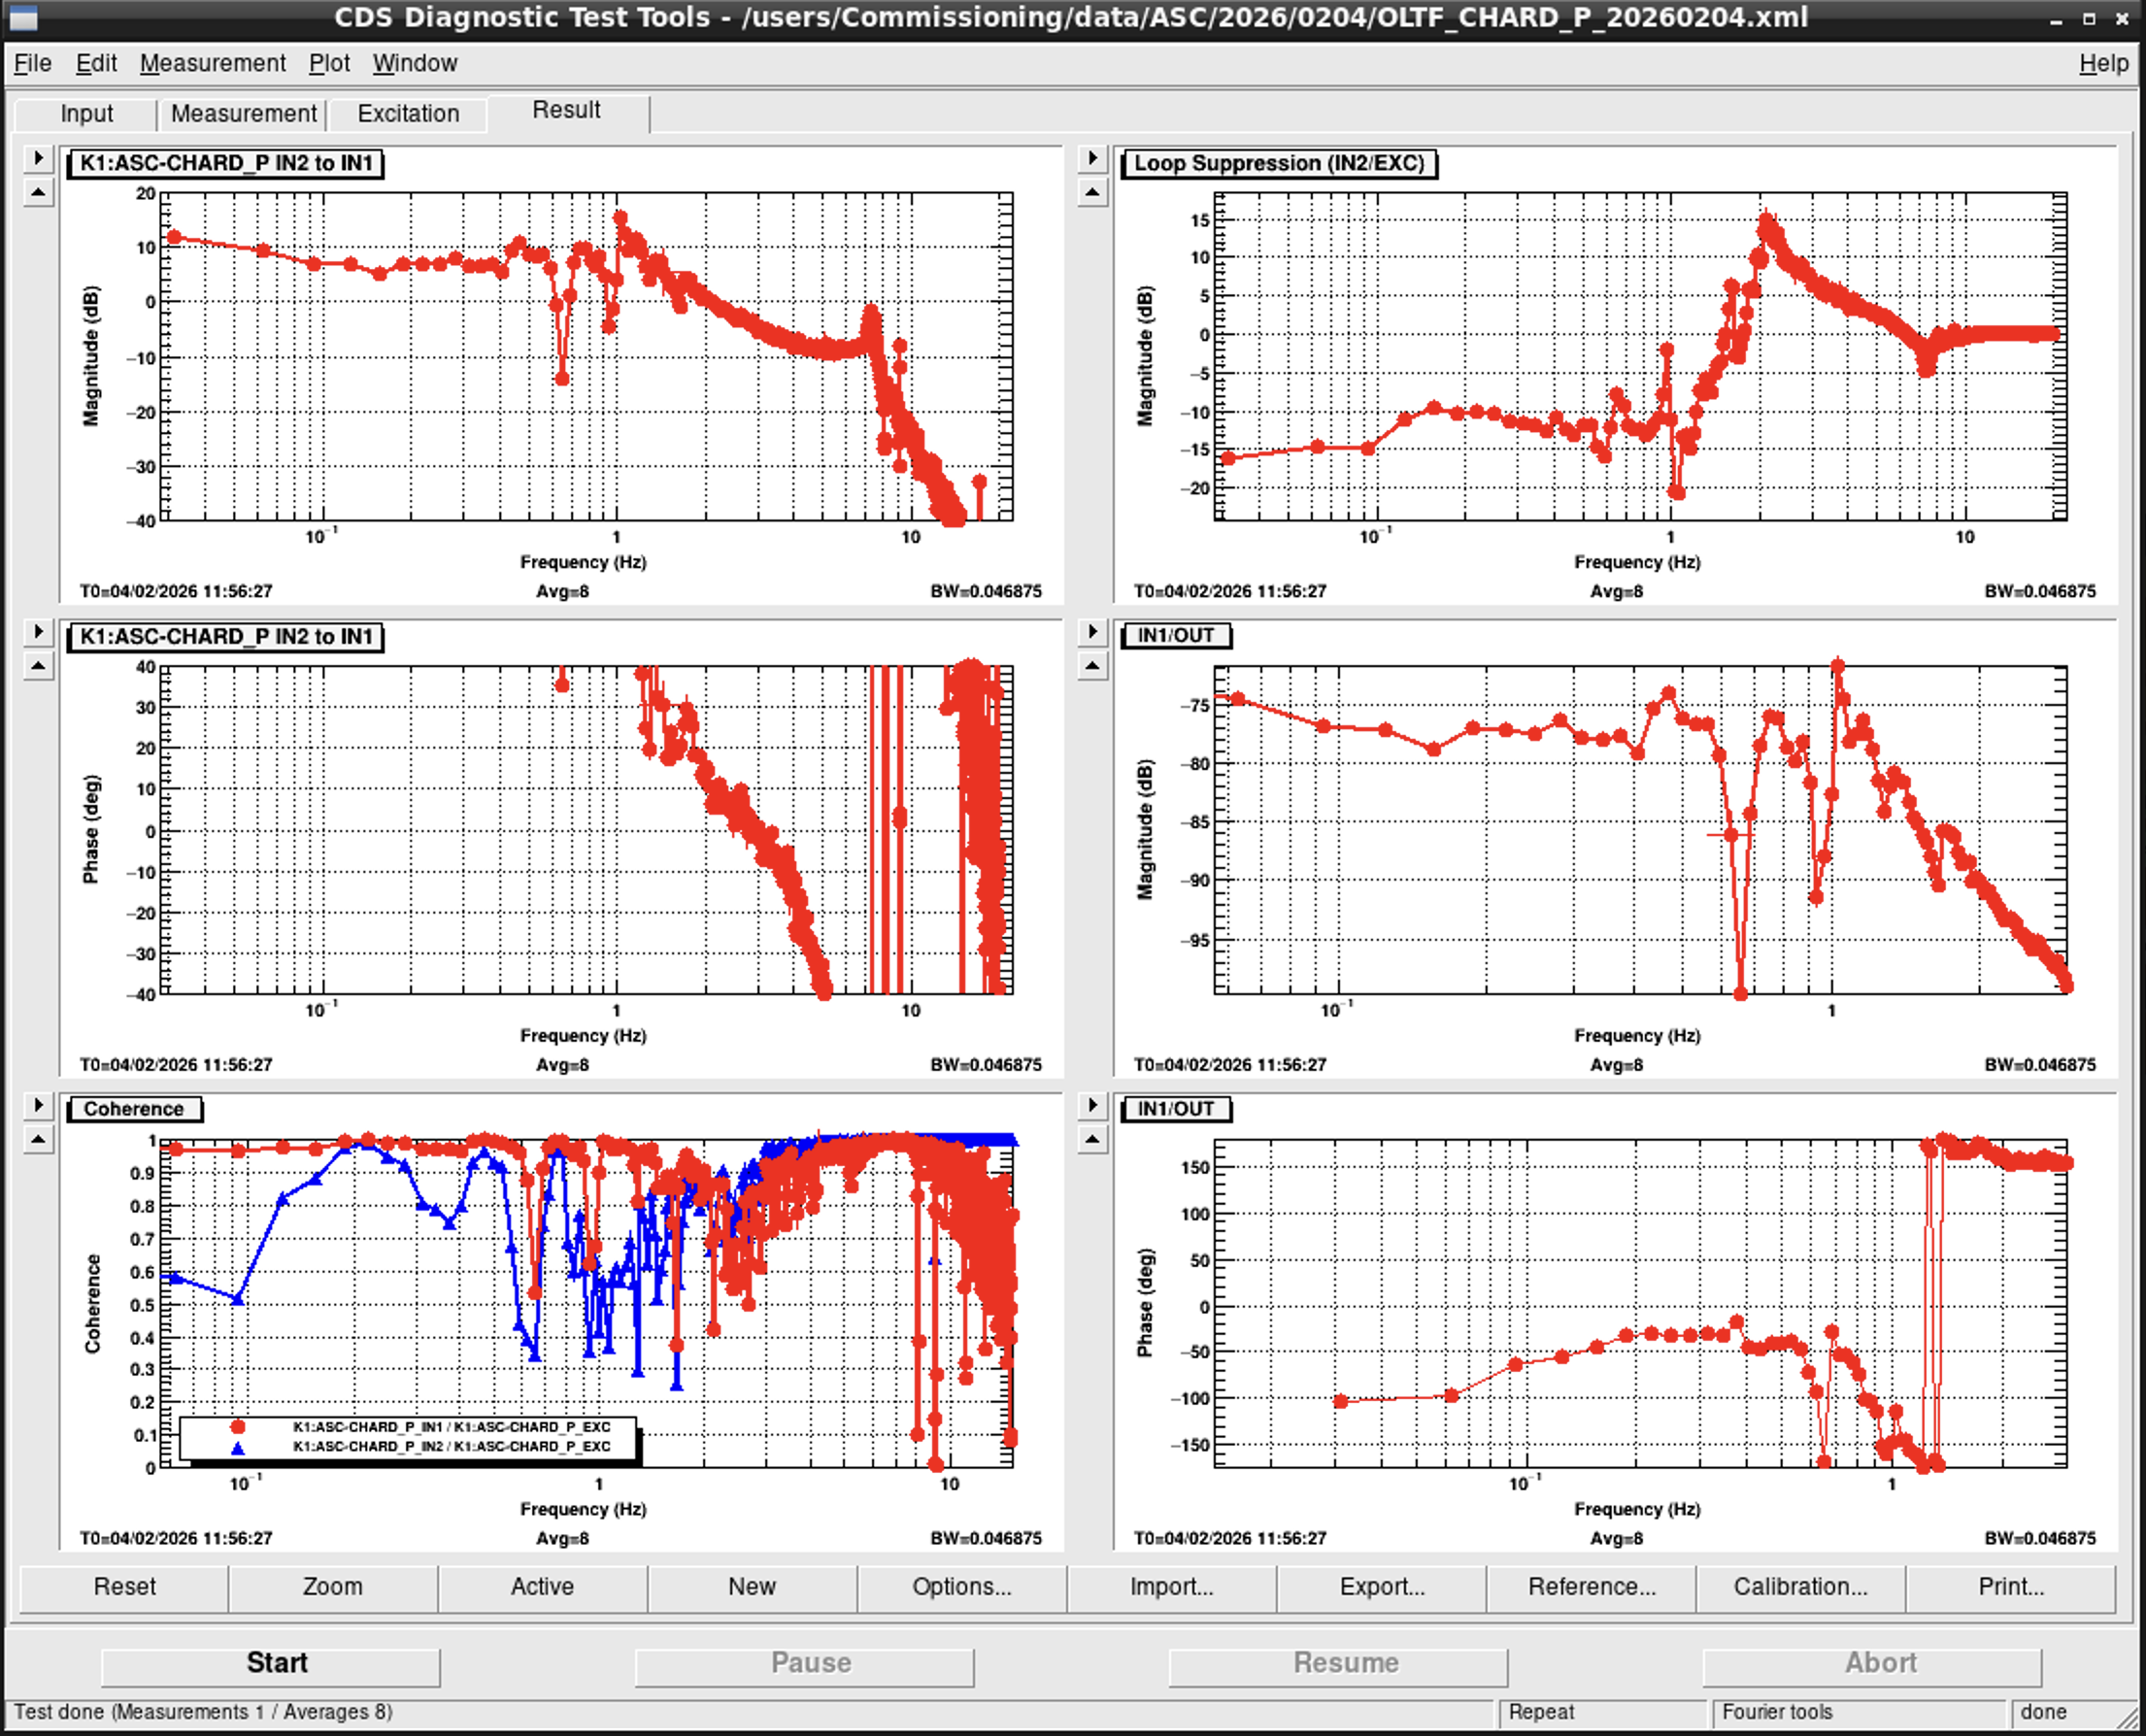The height and width of the screenshot is (1736, 2146).
Task: Click up-arrow icon beside top-left magnitude plot
Action: click(x=38, y=192)
